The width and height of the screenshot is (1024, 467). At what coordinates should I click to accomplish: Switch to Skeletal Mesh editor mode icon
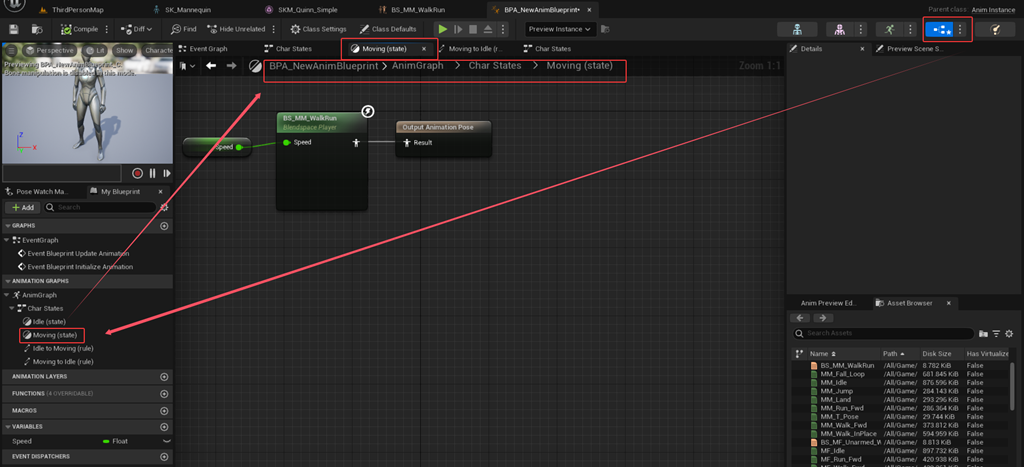coord(840,29)
